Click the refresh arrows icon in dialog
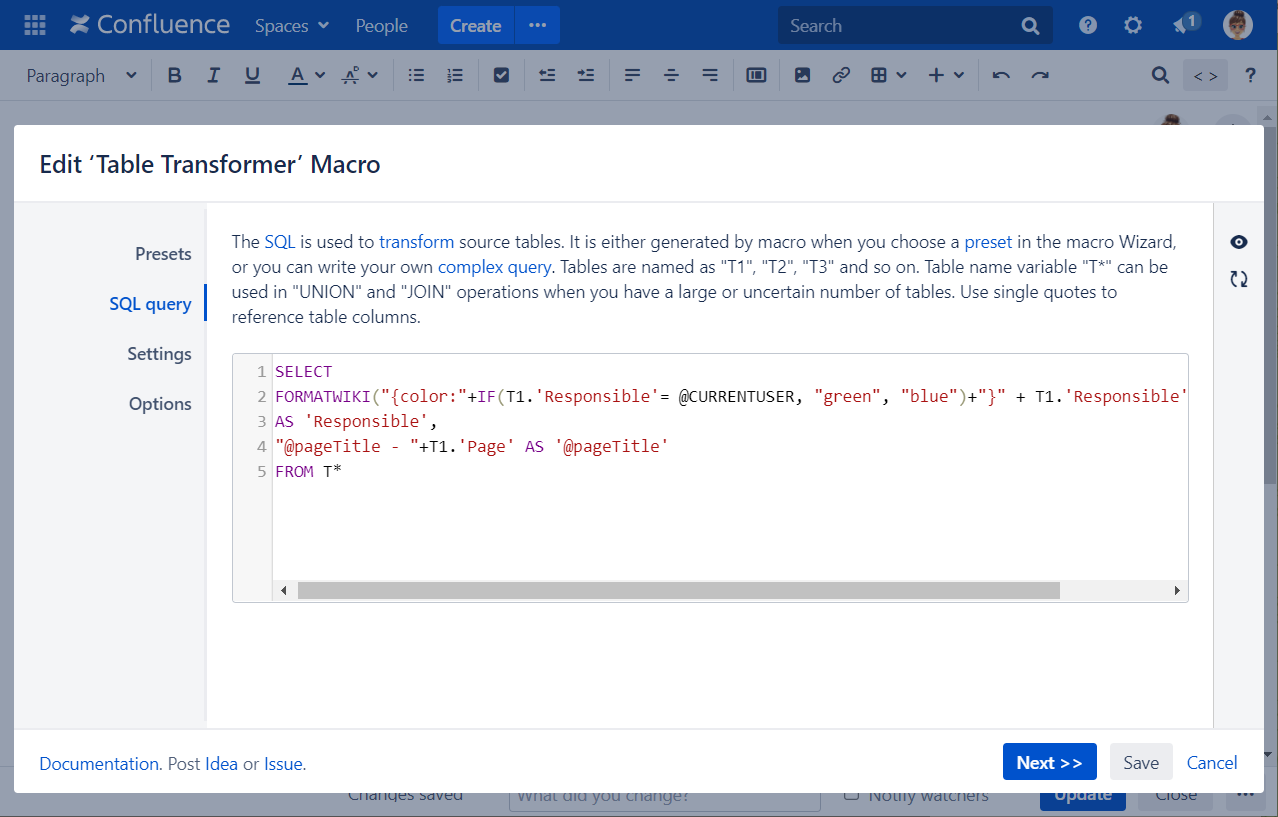 click(x=1239, y=279)
